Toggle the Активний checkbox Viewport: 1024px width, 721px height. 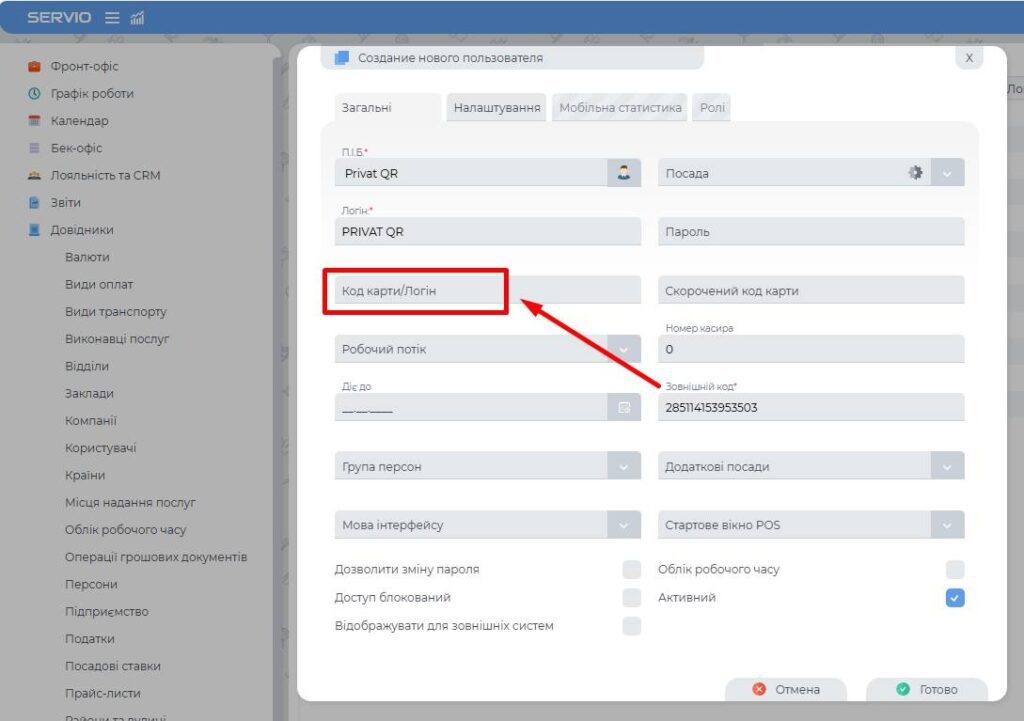pos(955,598)
